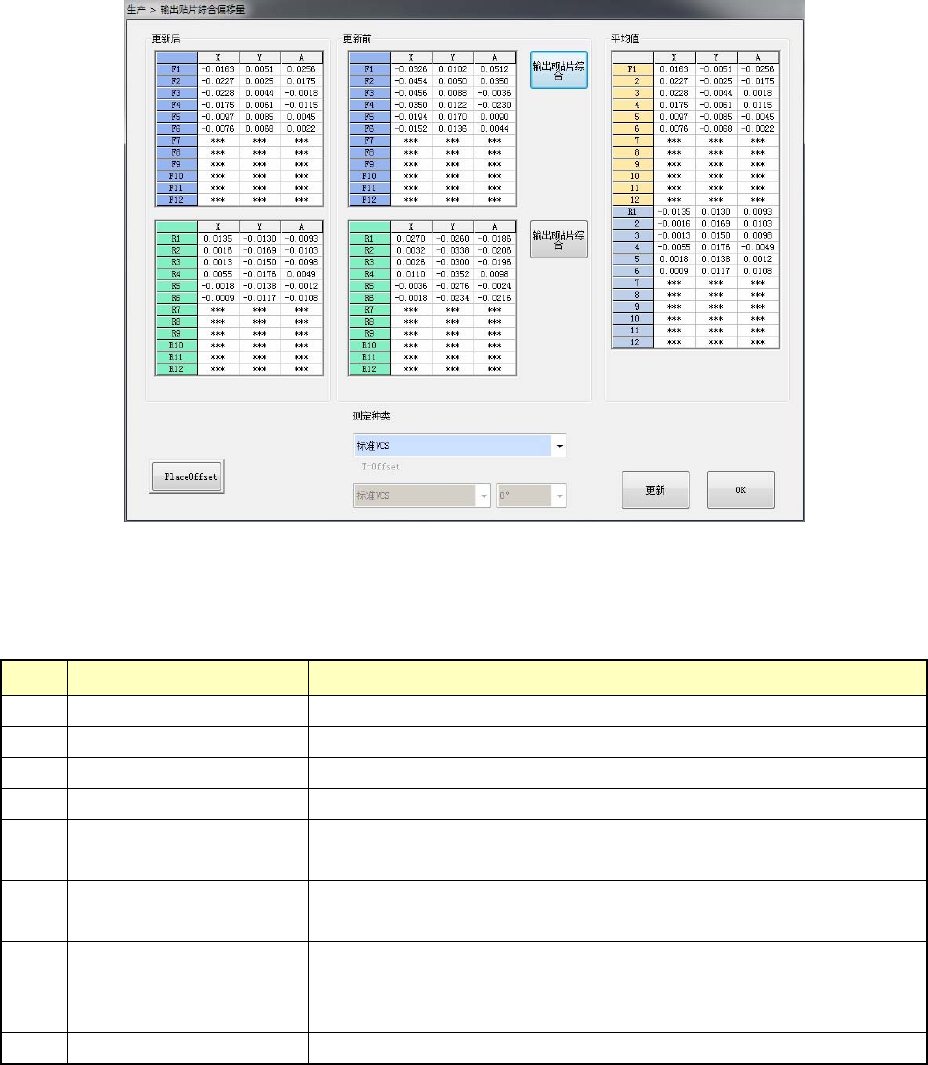This screenshot has height=1065, width=928.
Task: Select -0.0150 cell in 更新后 R3 row
Action: coord(260,262)
